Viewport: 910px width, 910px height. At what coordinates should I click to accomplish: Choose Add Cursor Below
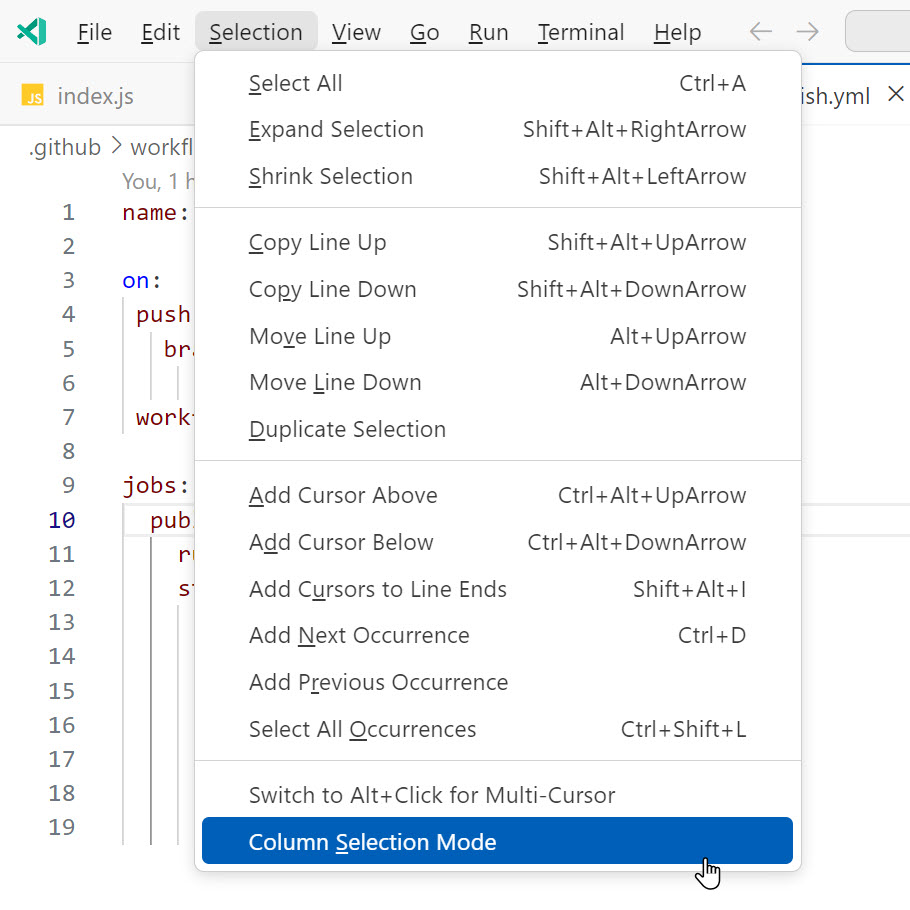(x=497, y=542)
